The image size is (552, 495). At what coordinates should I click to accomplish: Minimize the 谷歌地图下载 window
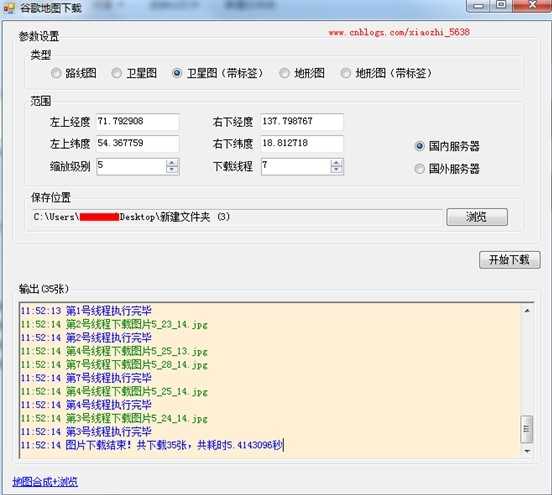[x=478, y=6]
